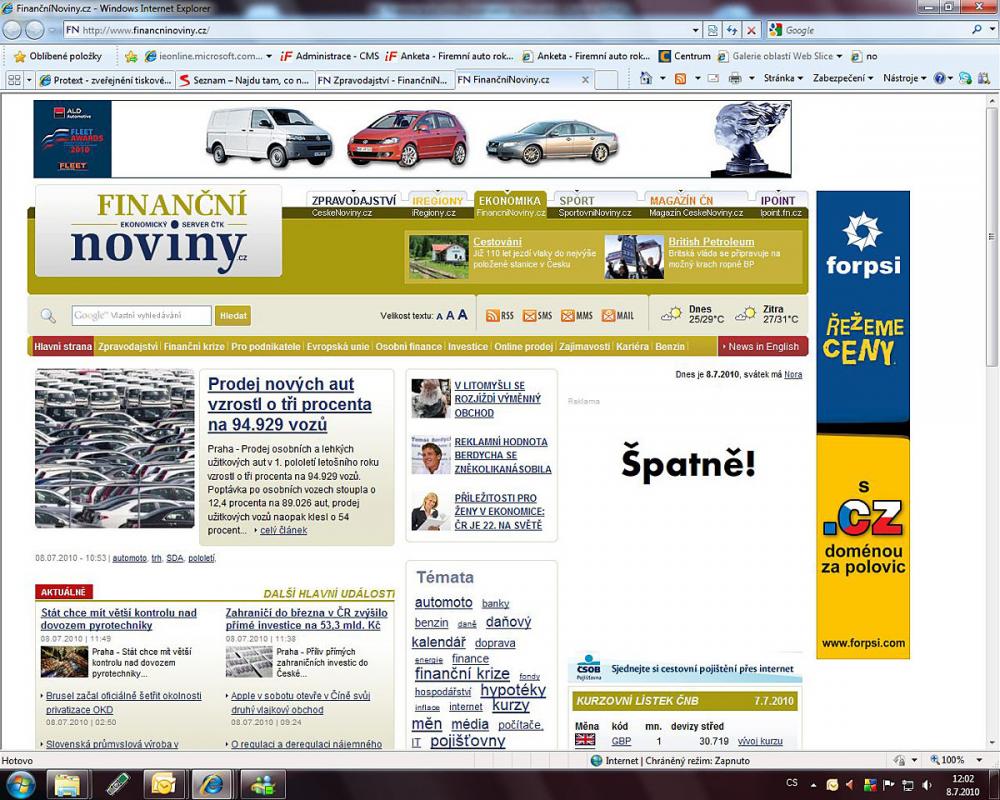The image size is (1000, 800).
Task: Switch to Seznam browser tab
Action: tap(244, 80)
